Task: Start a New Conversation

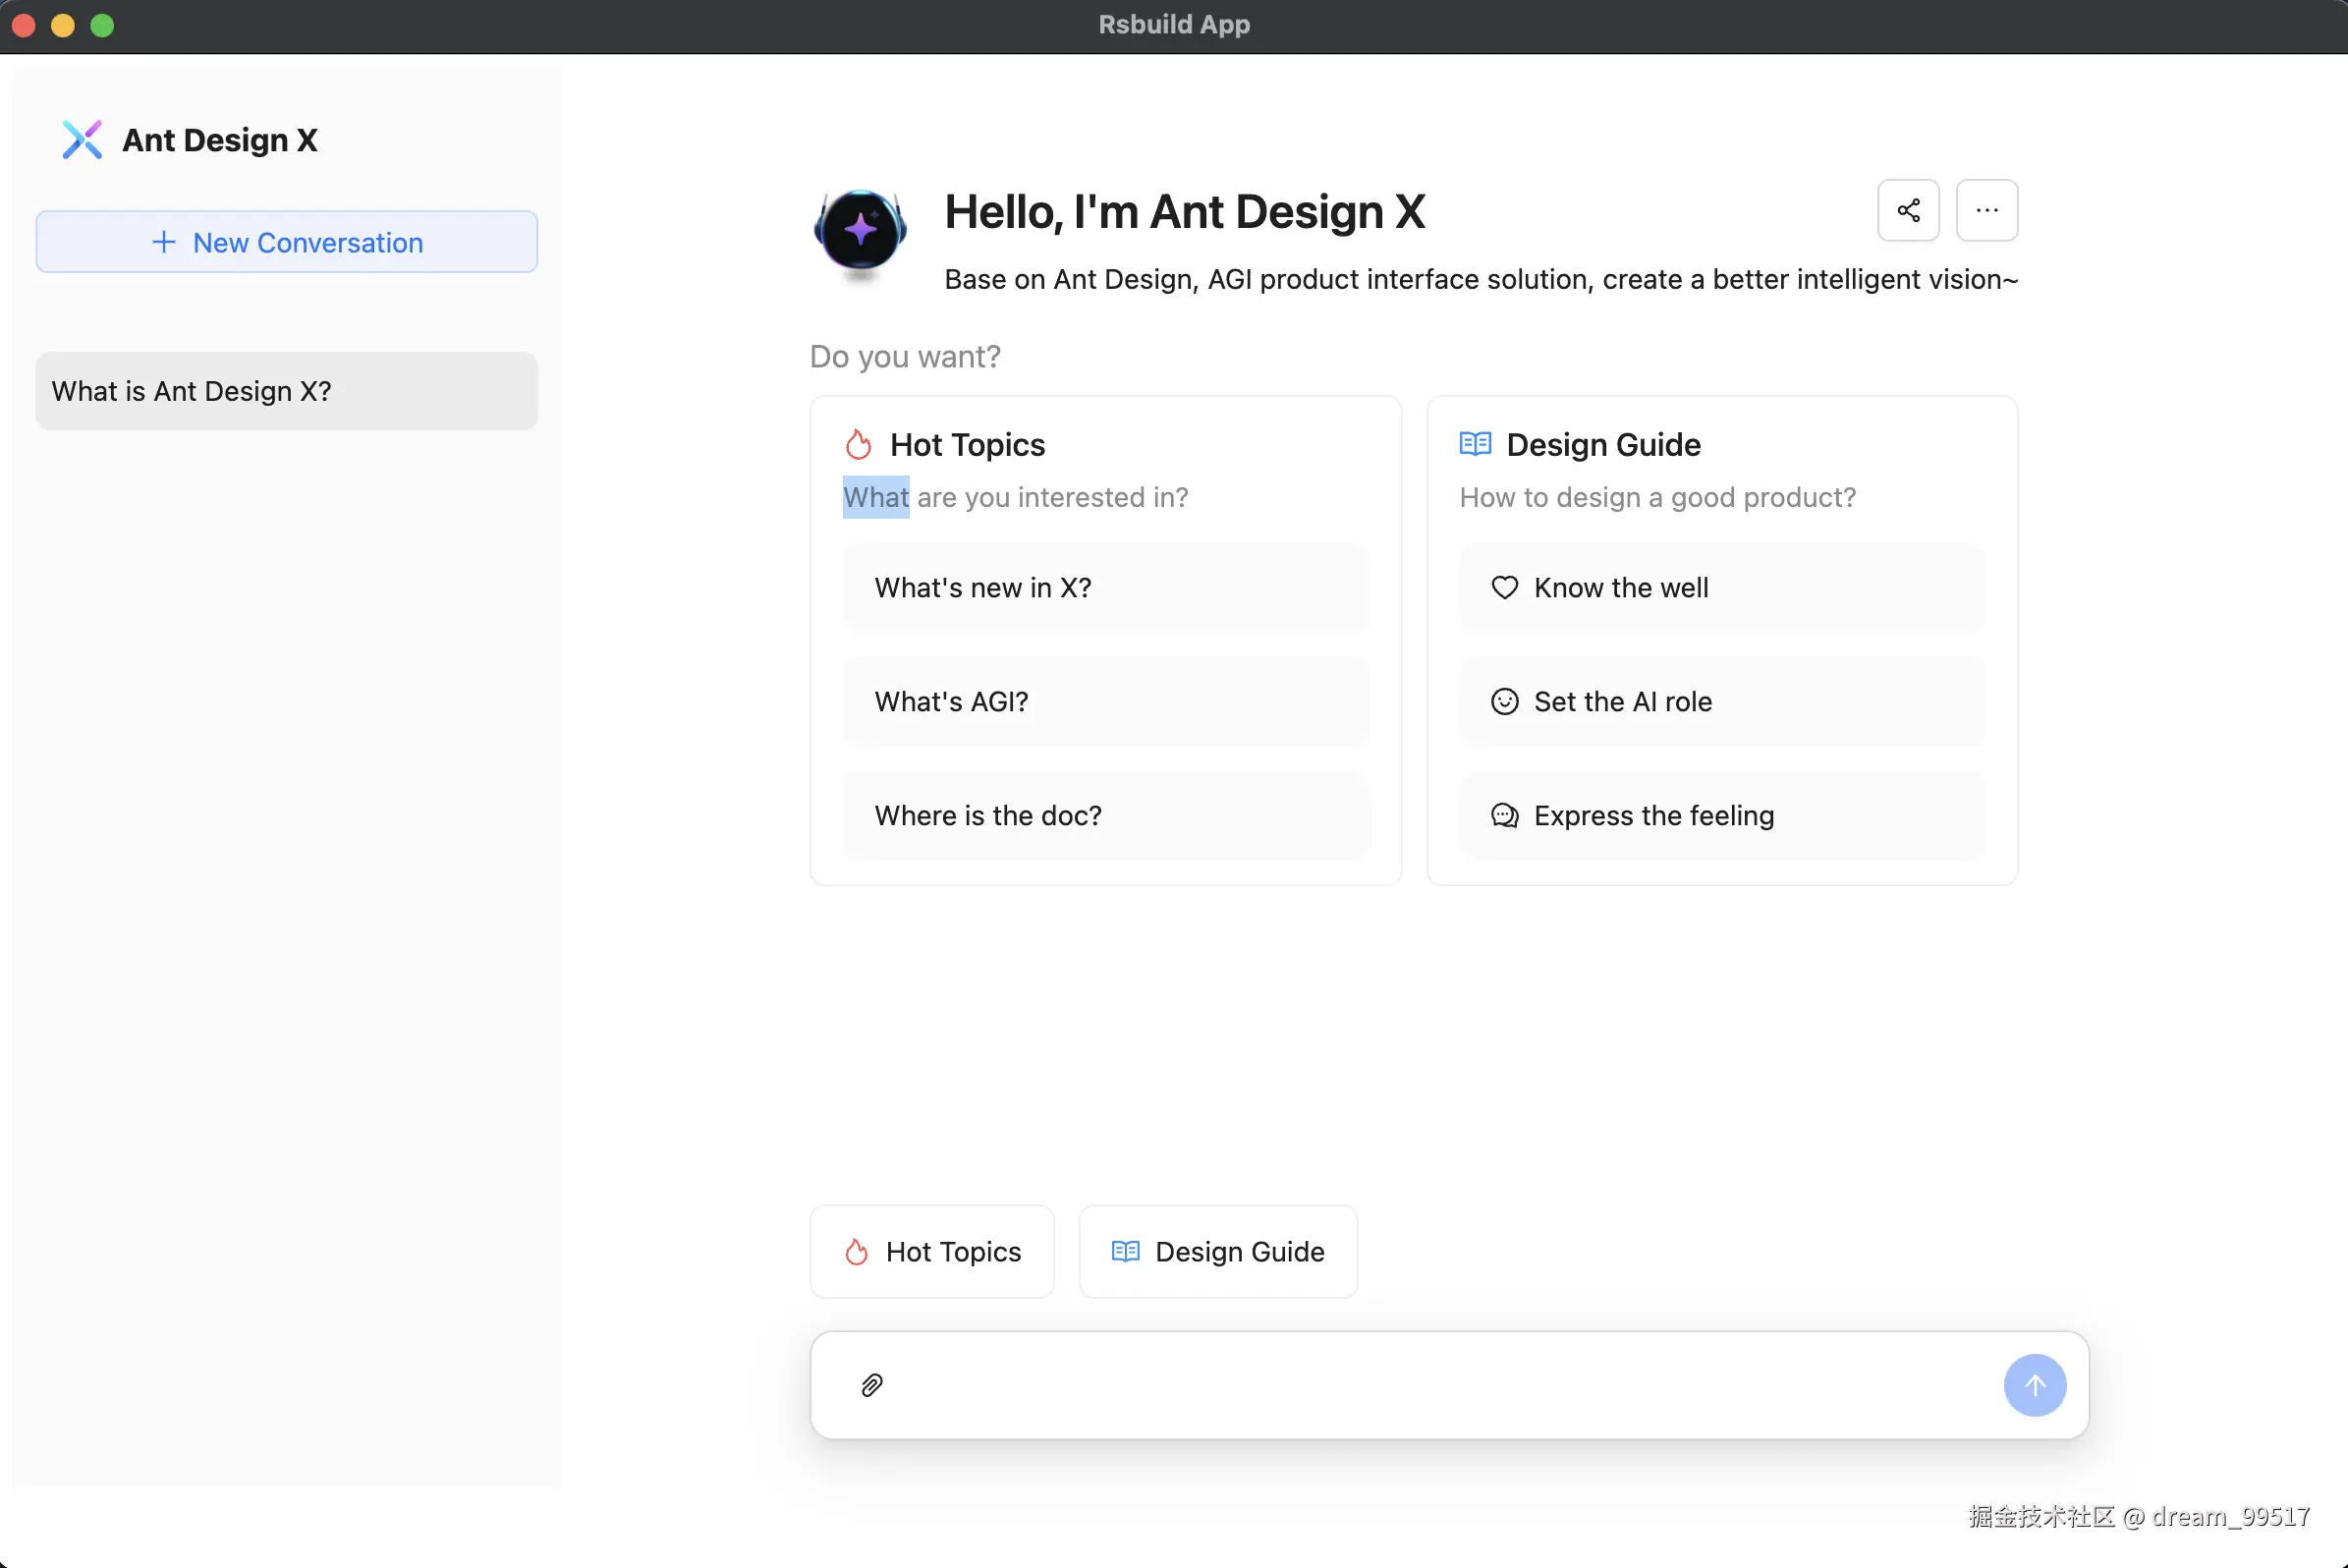Action: [287, 242]
